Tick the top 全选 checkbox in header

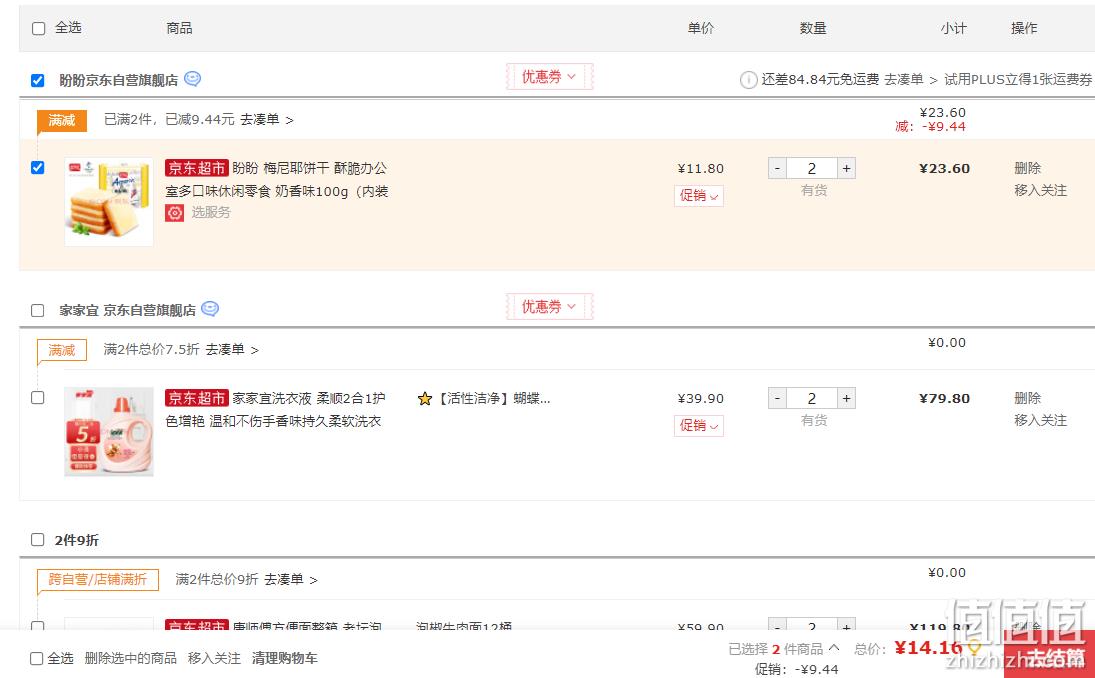point(38,28)
